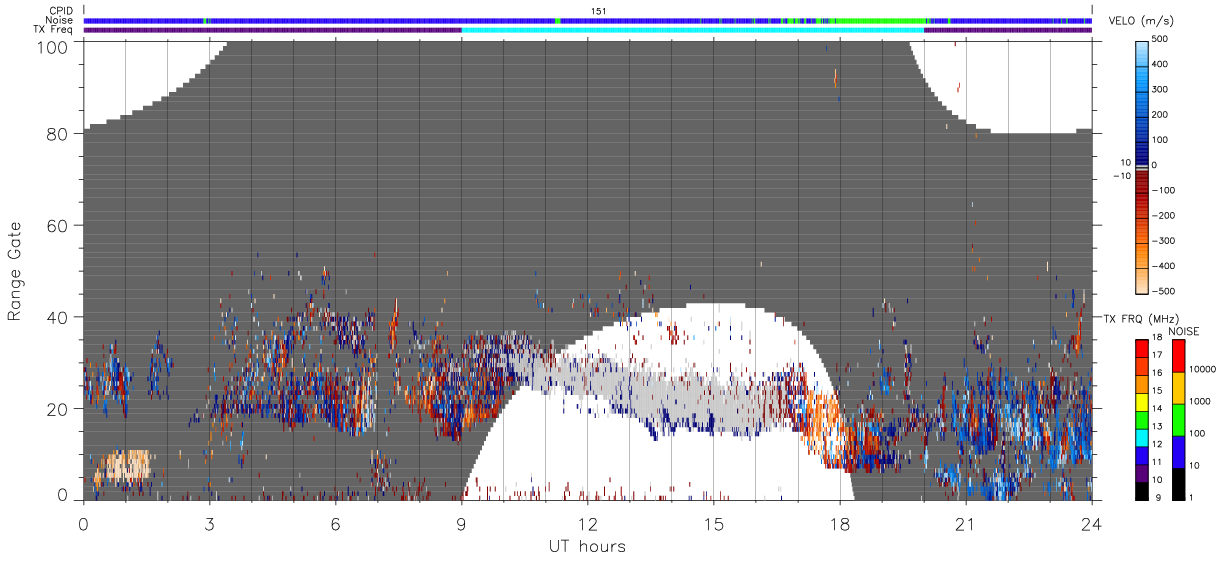Screen dimensions: 1228x567
Task: Pick the black NOISE swatch between 1 and 10
Action: (x=1179, y=484)
